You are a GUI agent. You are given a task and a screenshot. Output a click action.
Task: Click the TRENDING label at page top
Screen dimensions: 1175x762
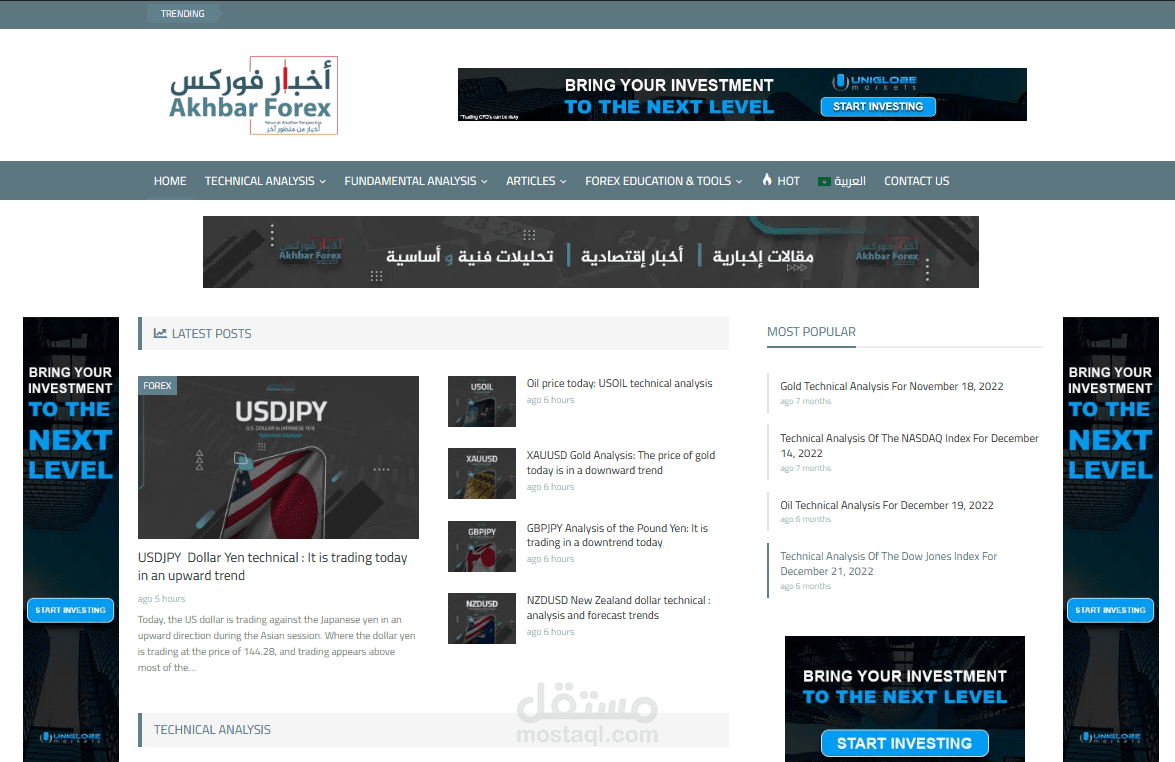click(183, 13)
